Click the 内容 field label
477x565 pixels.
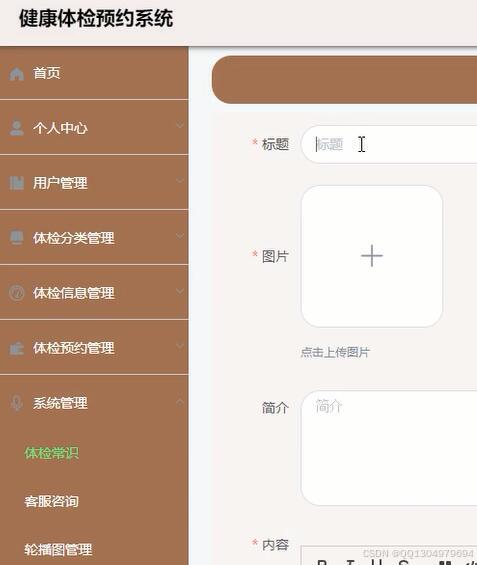point(275,544)
